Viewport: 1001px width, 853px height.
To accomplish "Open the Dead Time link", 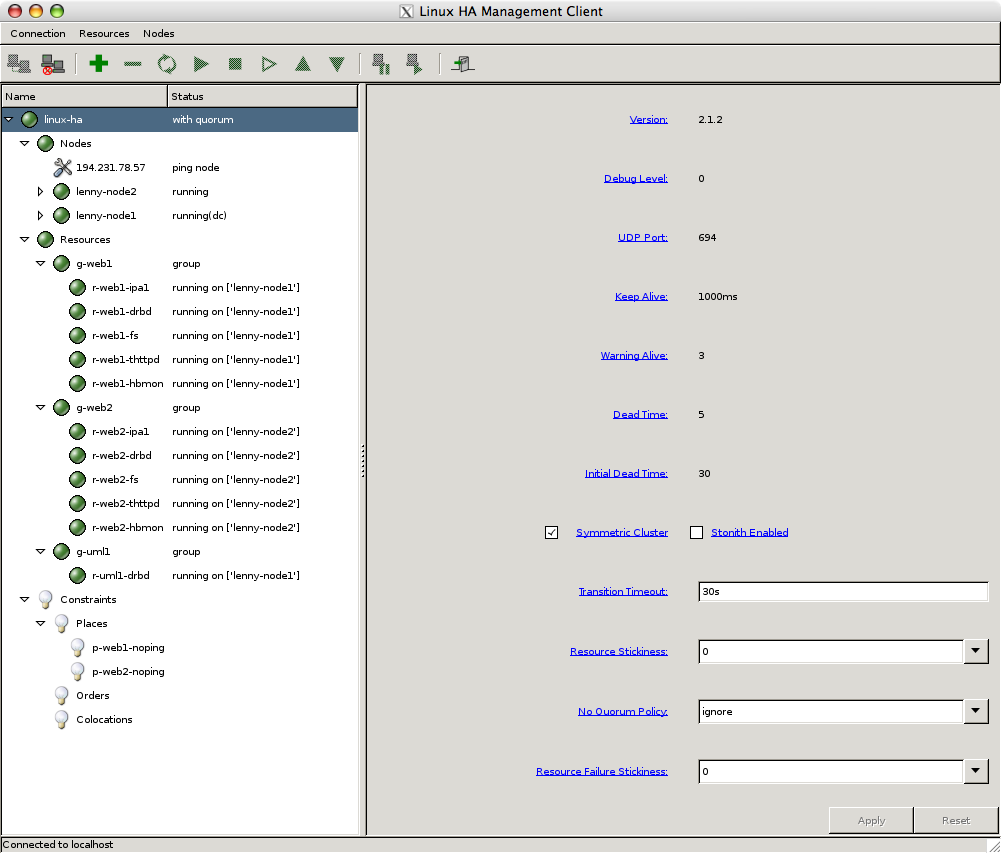I will pos(640,414).
